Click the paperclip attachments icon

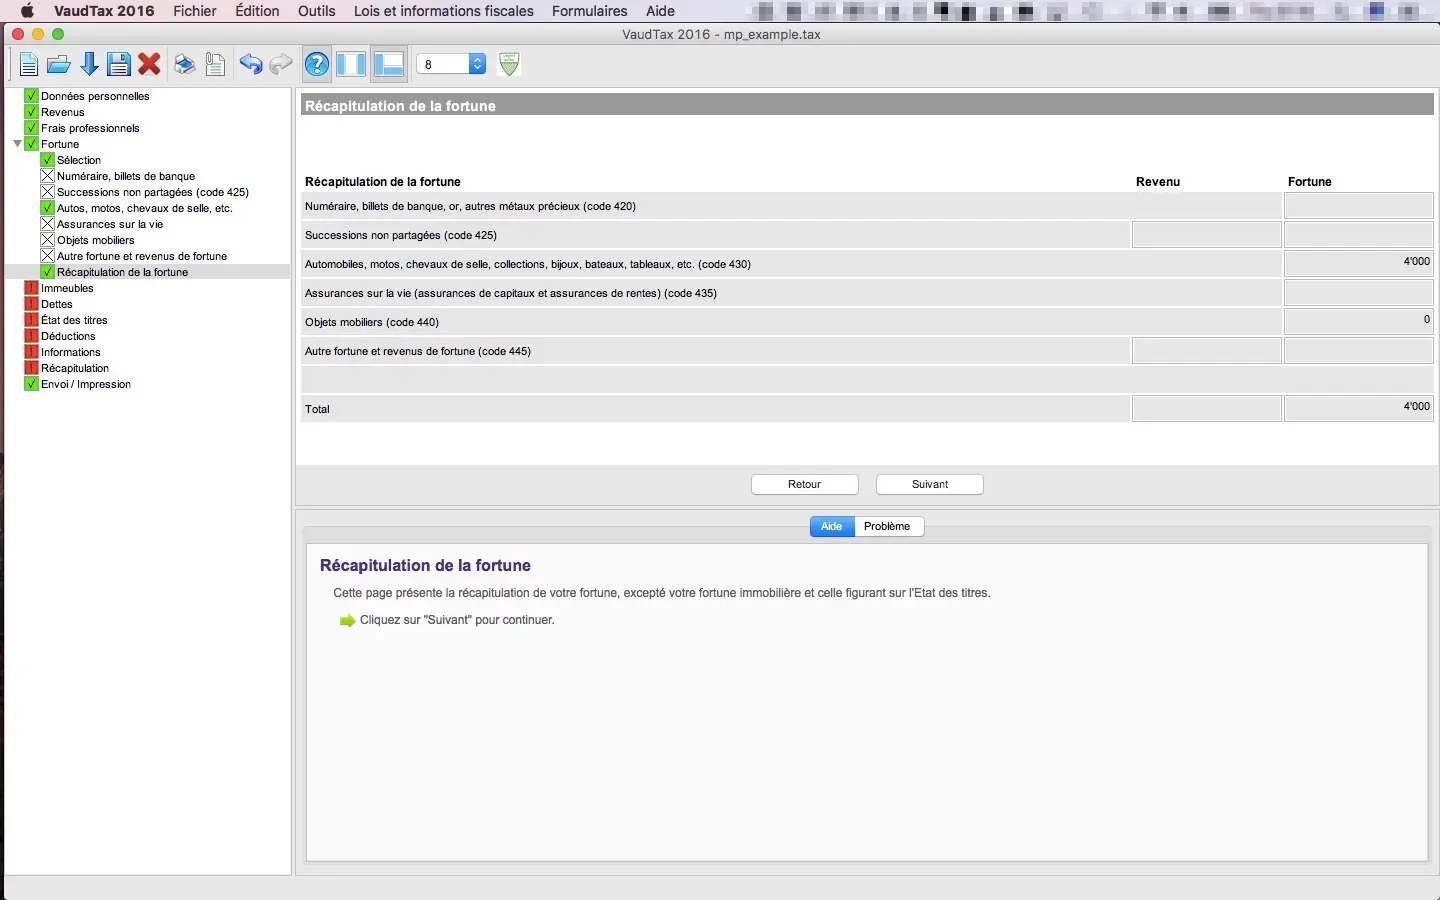tap(215, 65)
